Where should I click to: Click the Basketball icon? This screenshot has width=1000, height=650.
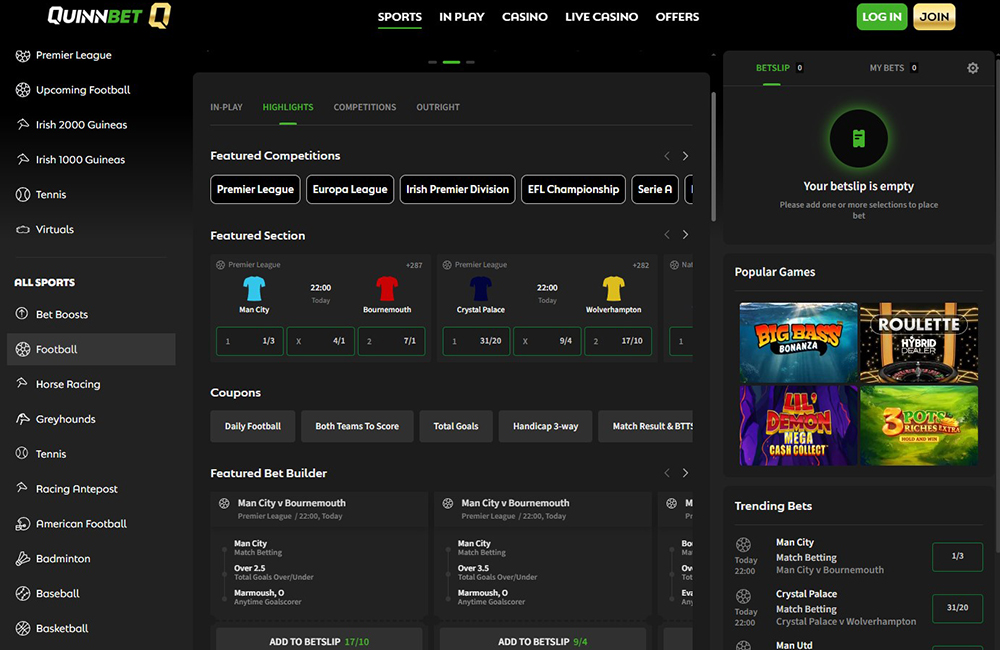[23, 628]
